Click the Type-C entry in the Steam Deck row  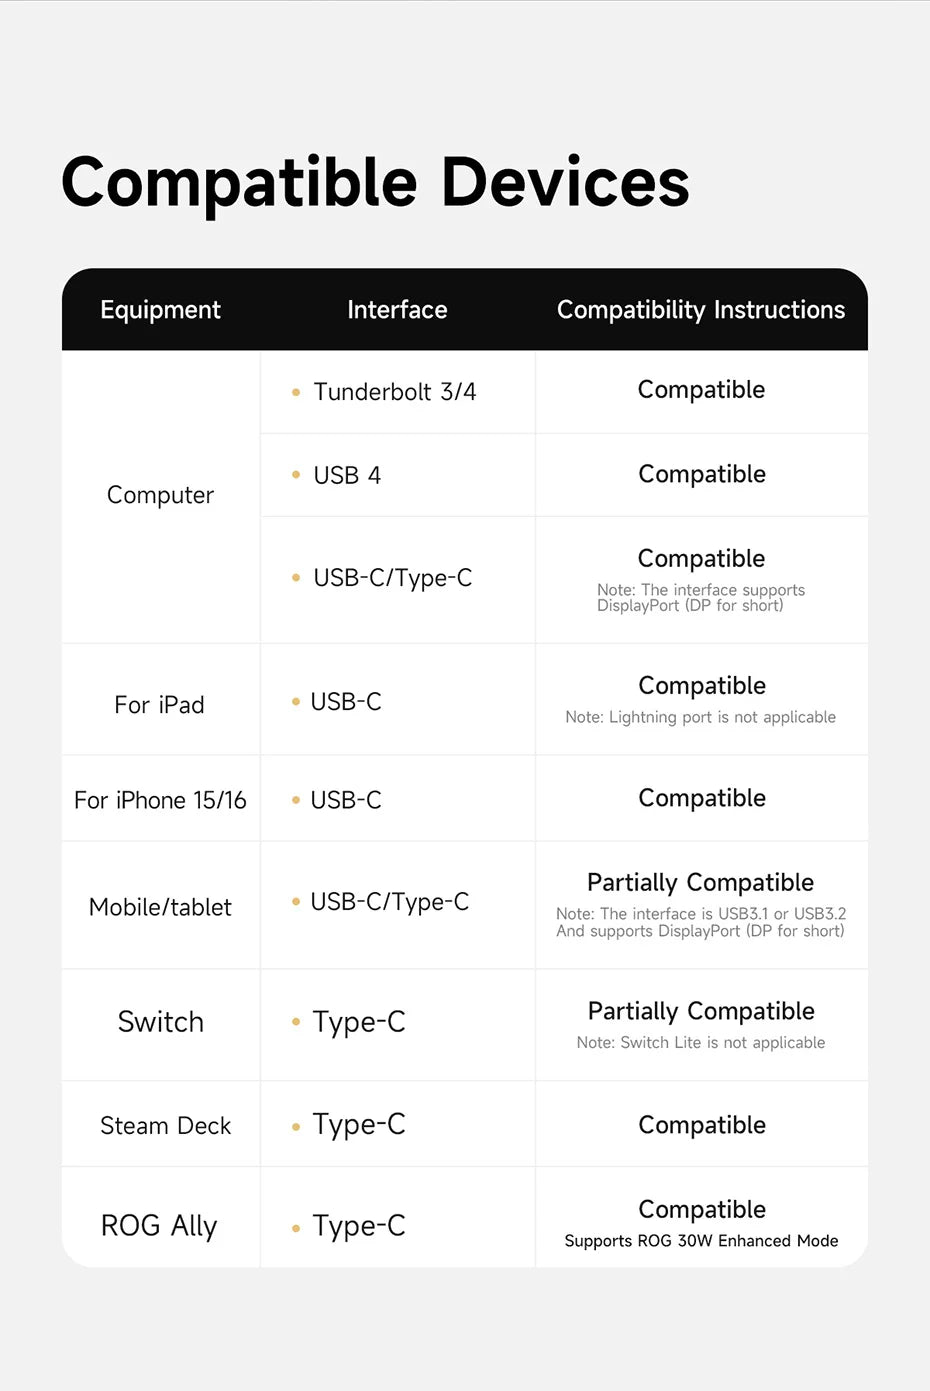[x=358, y=1125]
